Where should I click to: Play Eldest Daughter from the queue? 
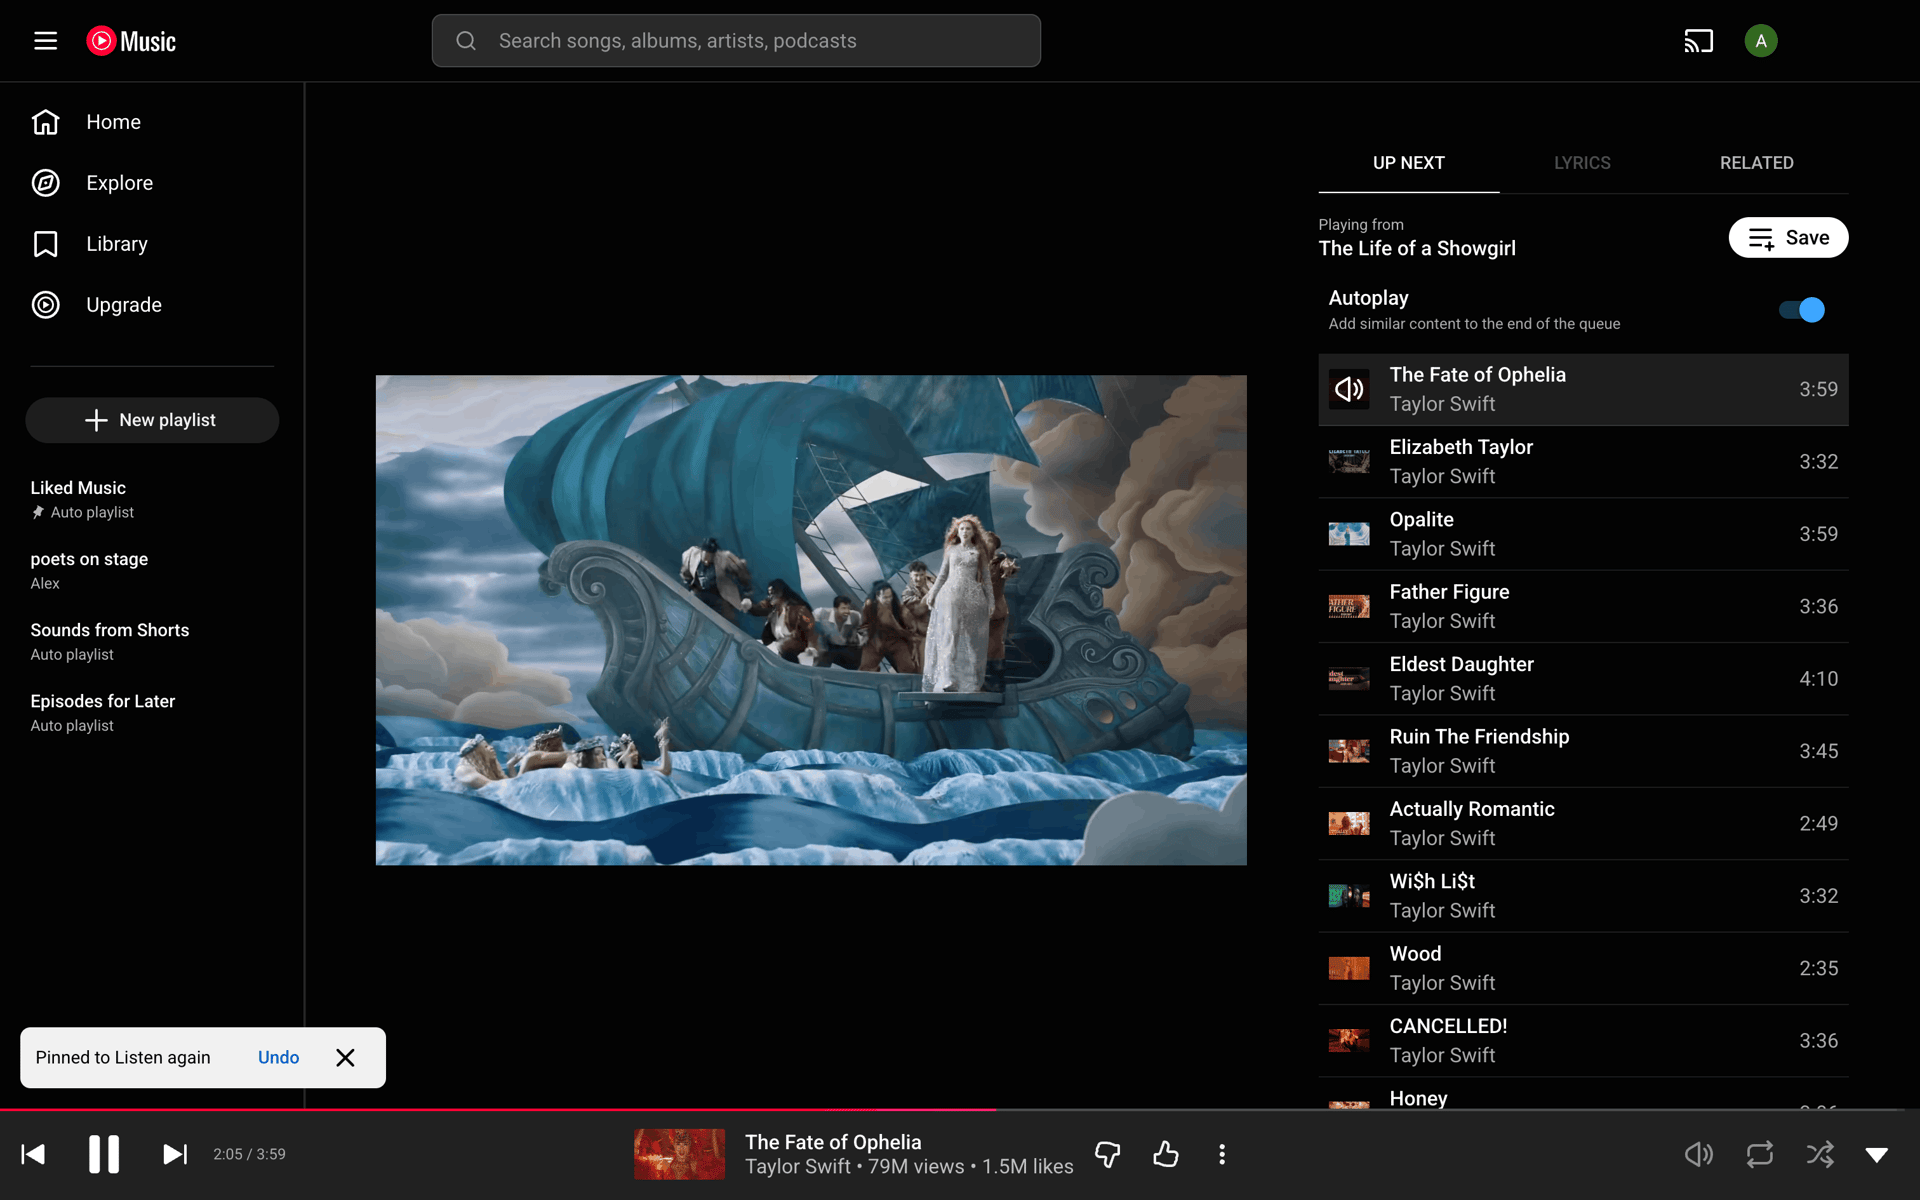coord(1583,679)
